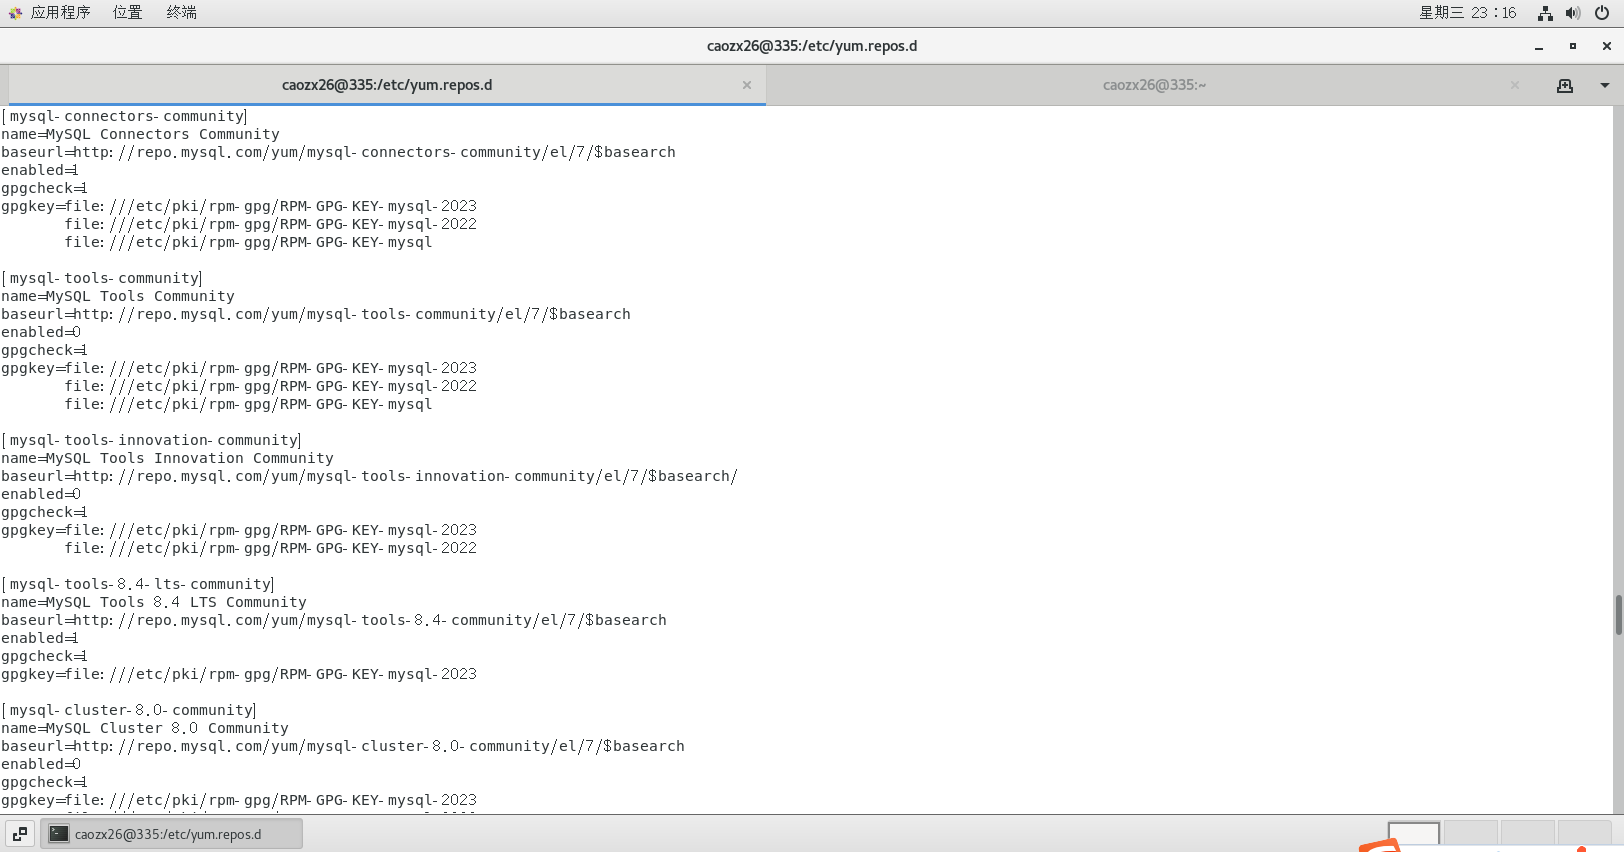The width and height of the screenshot is (1624, 852).
Task: Open the 位置 menu
Action: pyautogui.click(x=127, y=12)
